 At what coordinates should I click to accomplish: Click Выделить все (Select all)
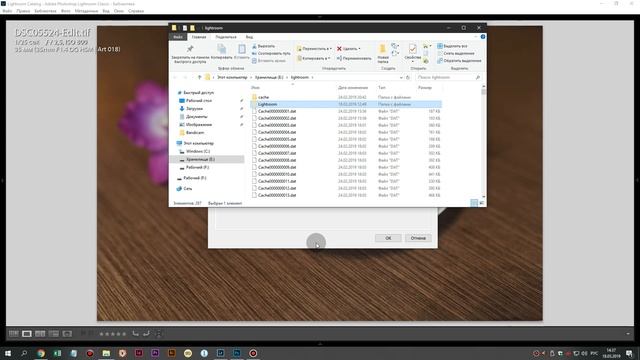point(452,46)
